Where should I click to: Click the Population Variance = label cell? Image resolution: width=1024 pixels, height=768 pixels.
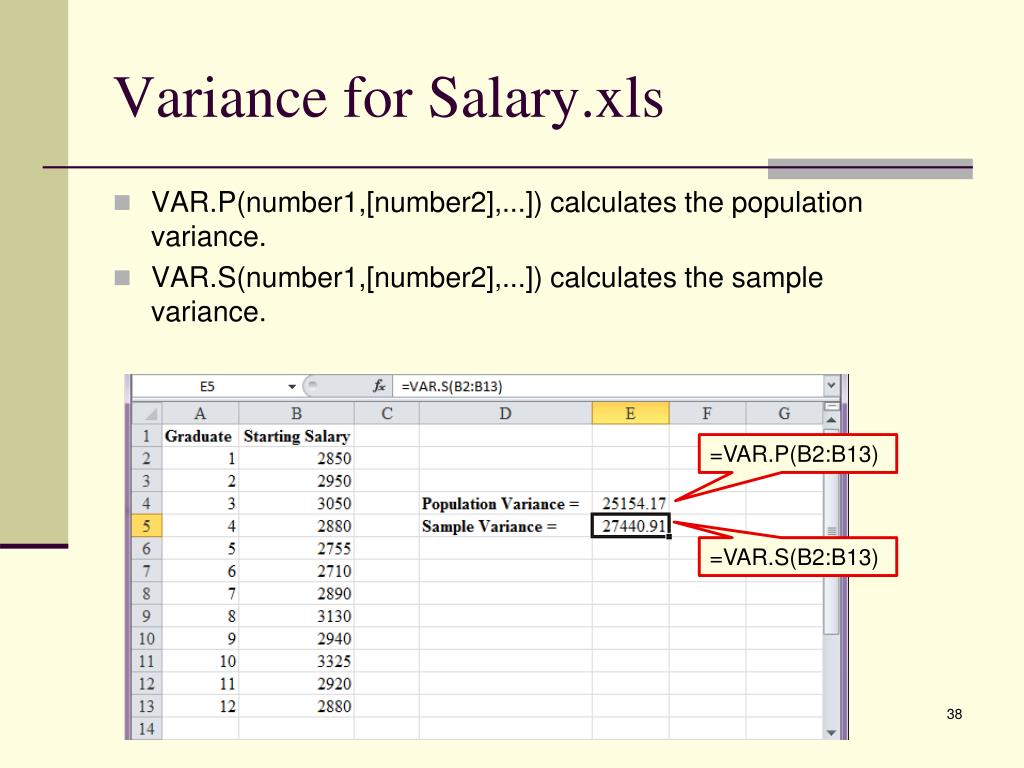505,504
